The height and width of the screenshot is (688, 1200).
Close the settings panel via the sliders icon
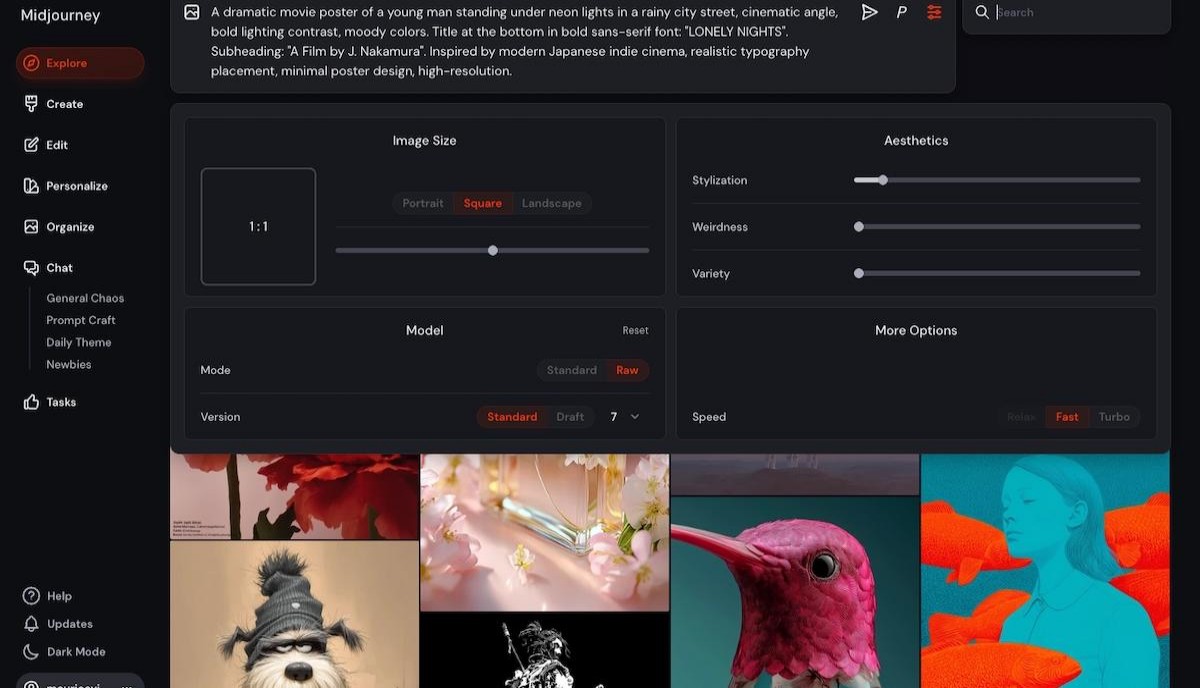click(x=934, y=12)
